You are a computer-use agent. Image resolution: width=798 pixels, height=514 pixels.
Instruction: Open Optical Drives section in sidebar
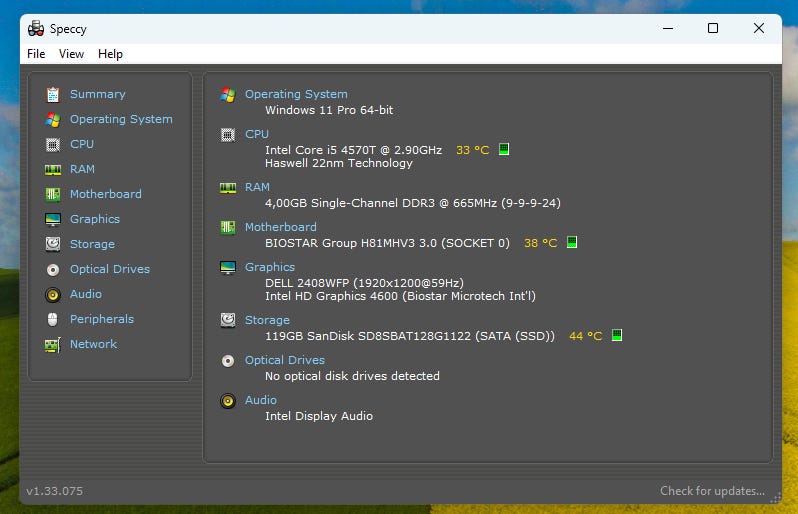tap(110, 269)
